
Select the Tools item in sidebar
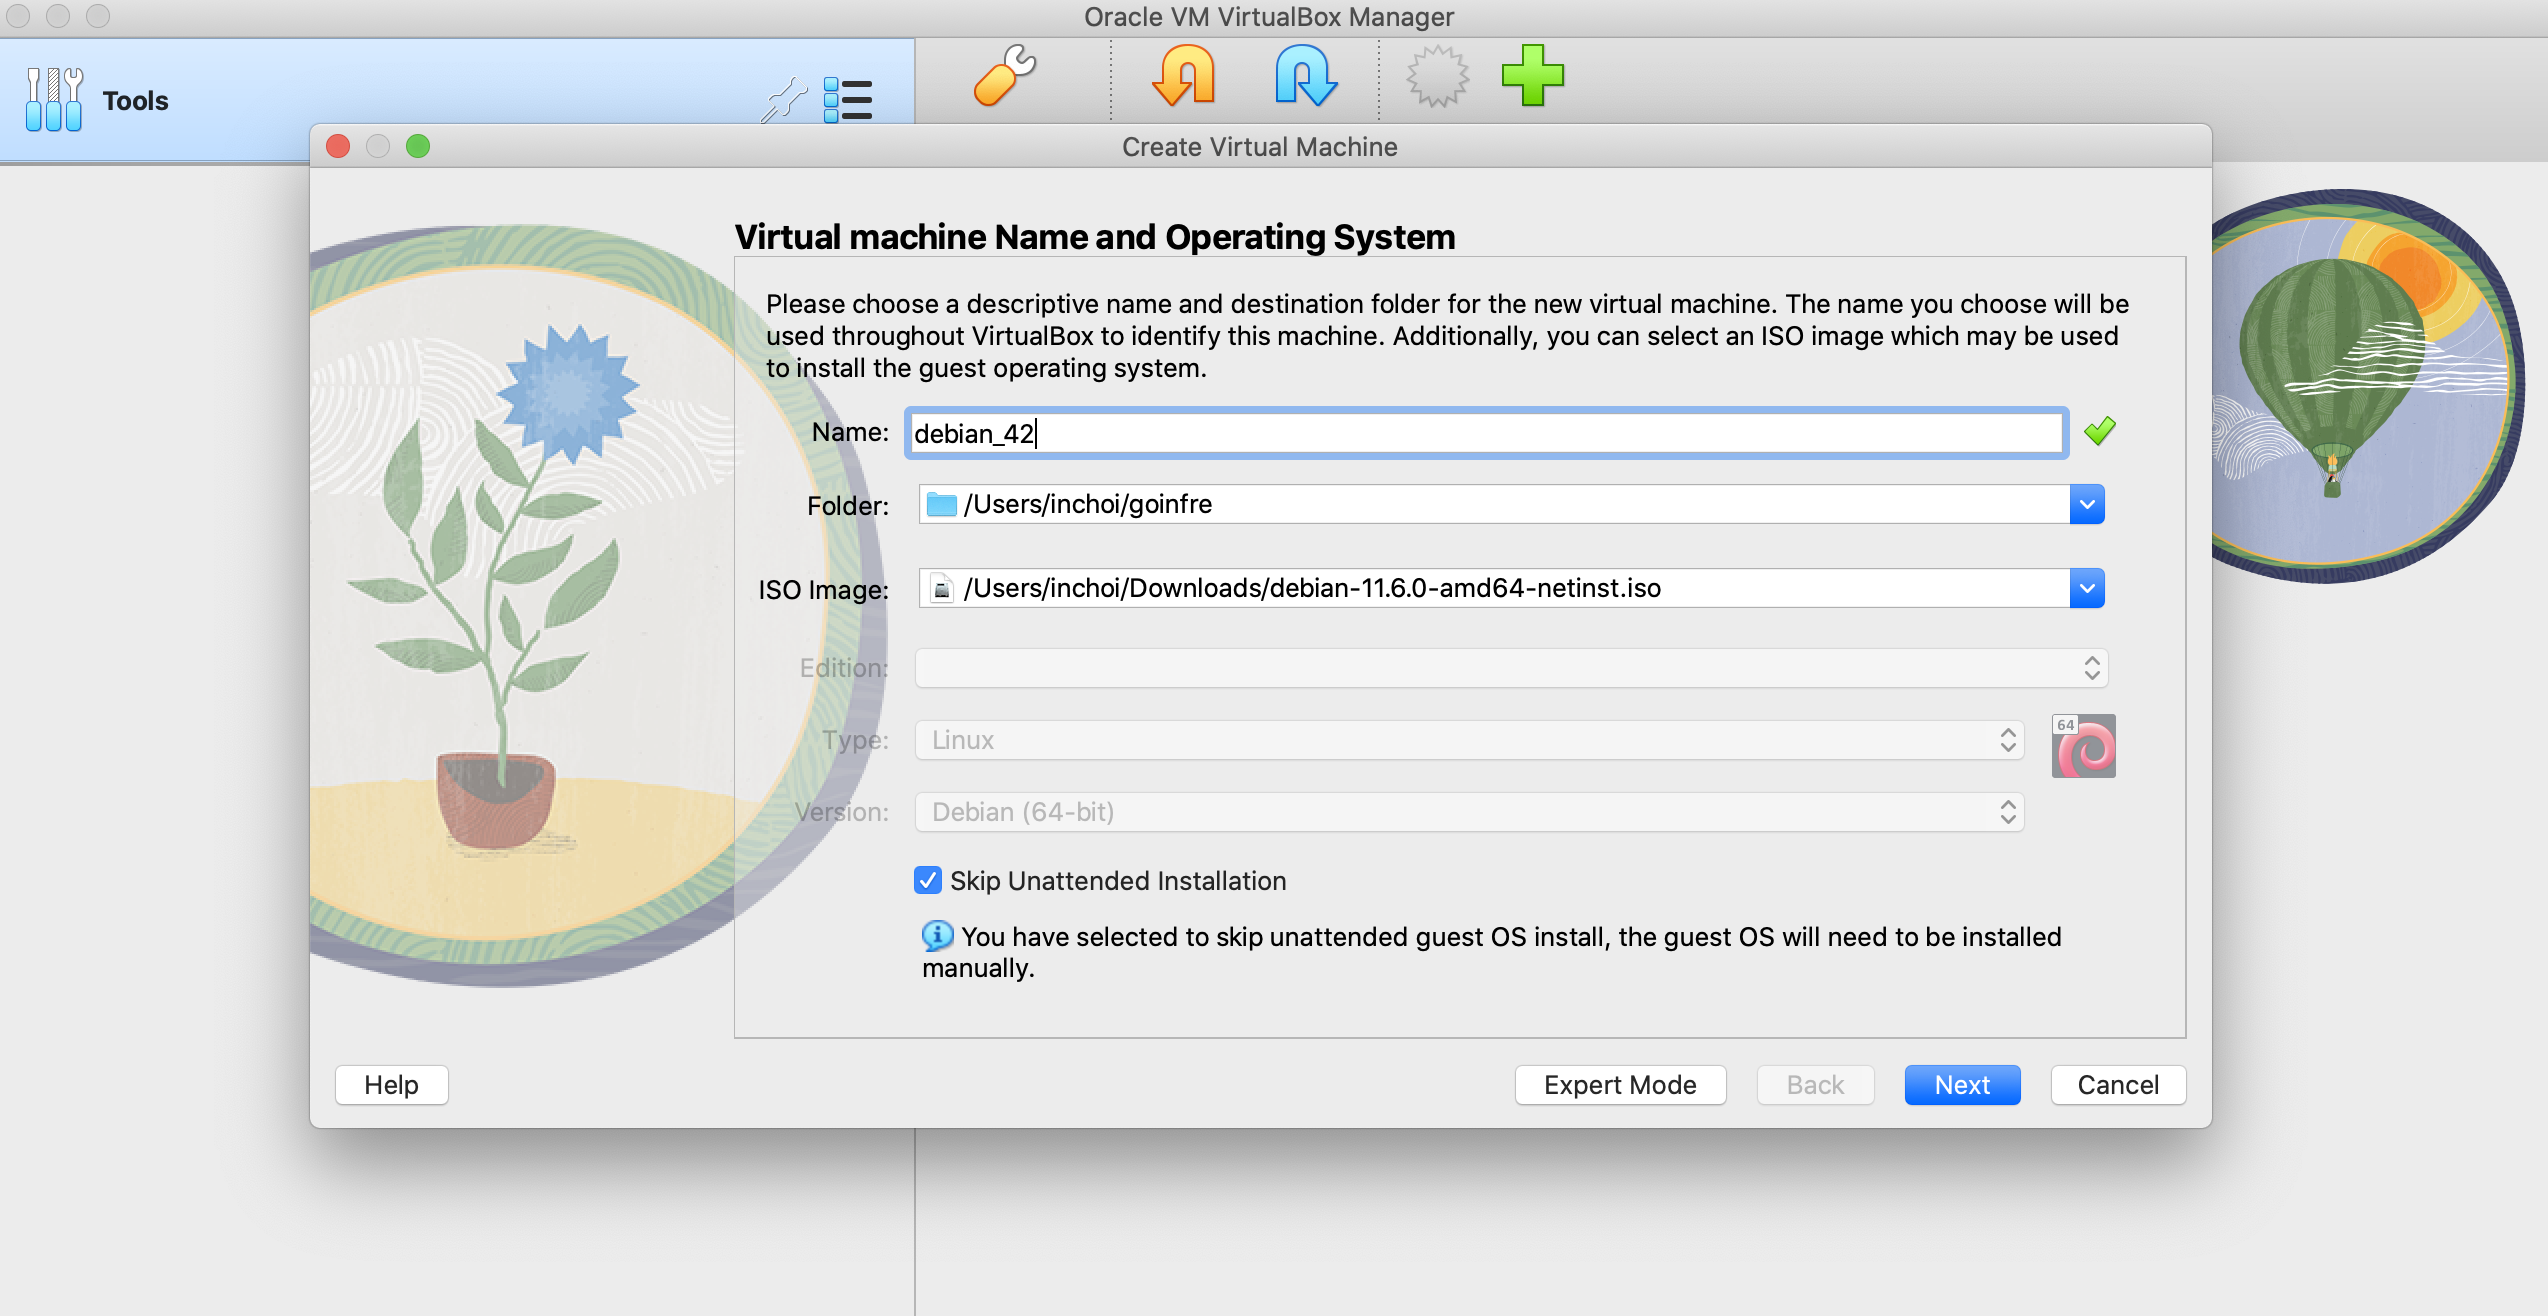coord(457,100)
